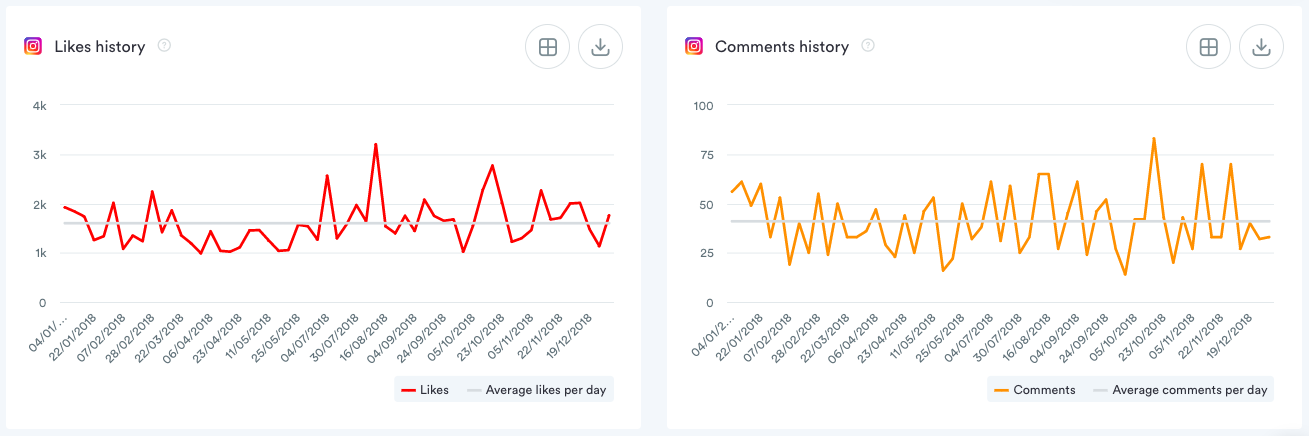This screenshot has width=1309, height=436.
Task: Click the Instagram icon beside Comments history
Action: click(694, 46)
